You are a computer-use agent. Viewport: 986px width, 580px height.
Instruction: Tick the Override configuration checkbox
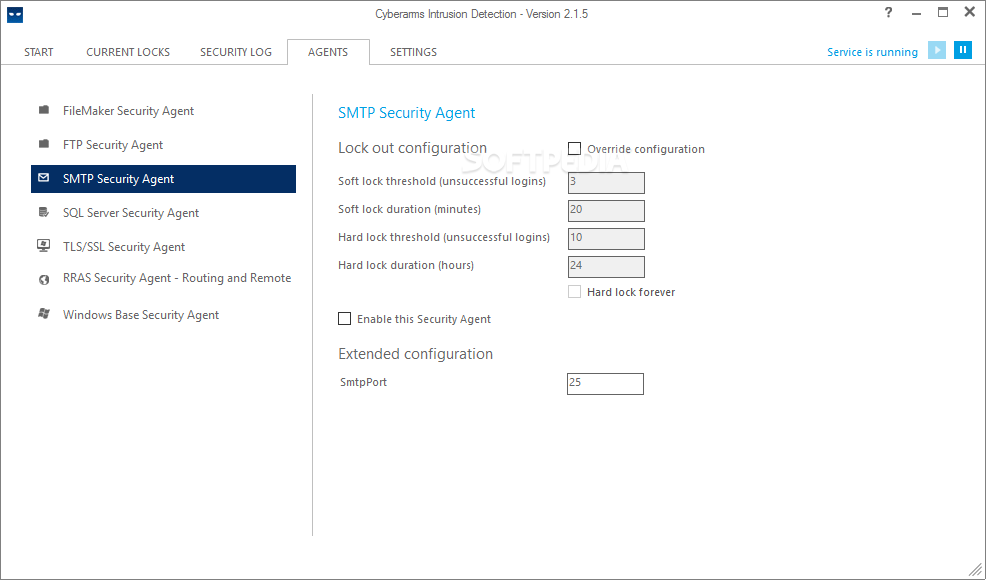point(574,148)
